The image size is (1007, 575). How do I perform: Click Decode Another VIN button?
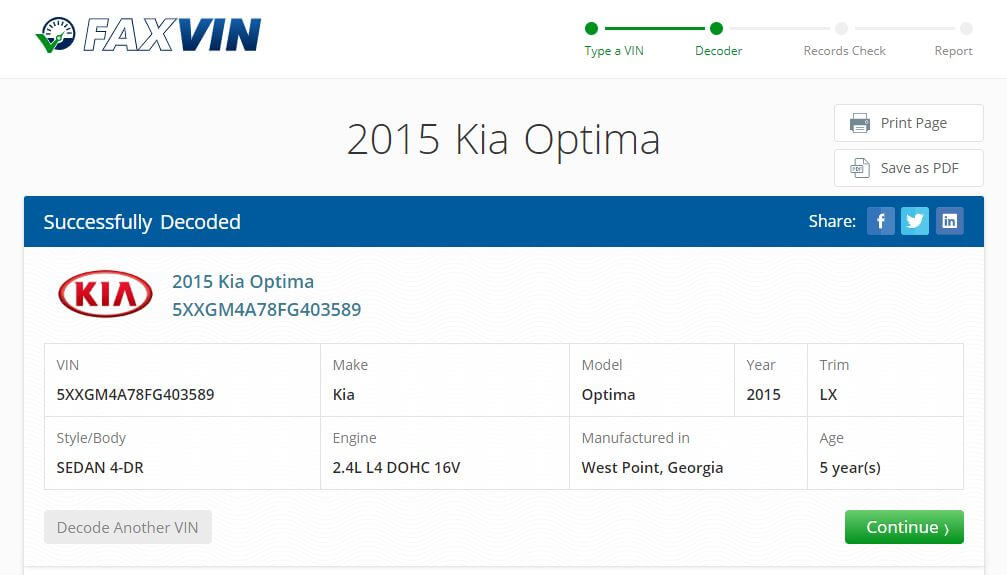tap(128, 527)
